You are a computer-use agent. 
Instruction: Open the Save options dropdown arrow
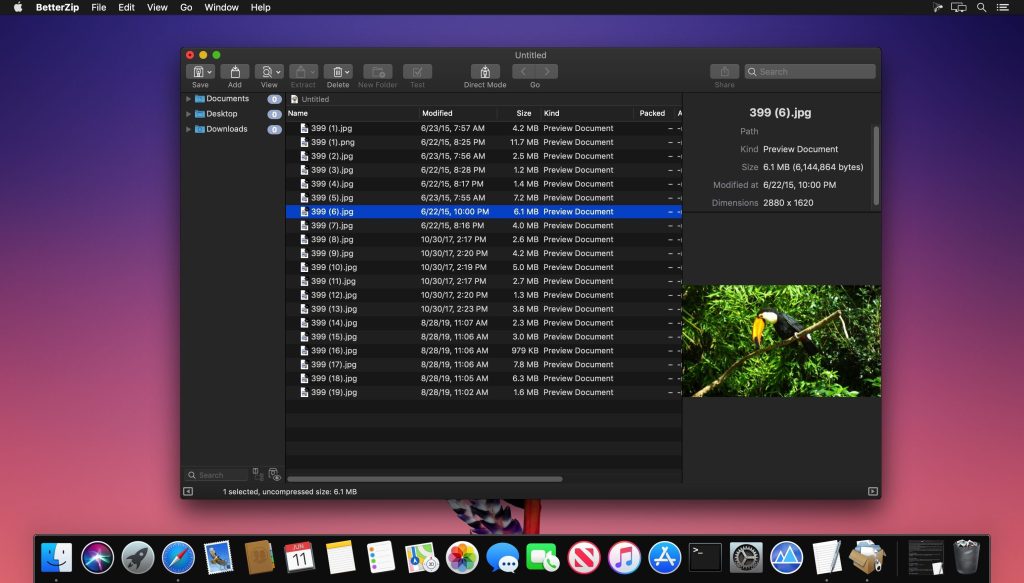[208, 71]
